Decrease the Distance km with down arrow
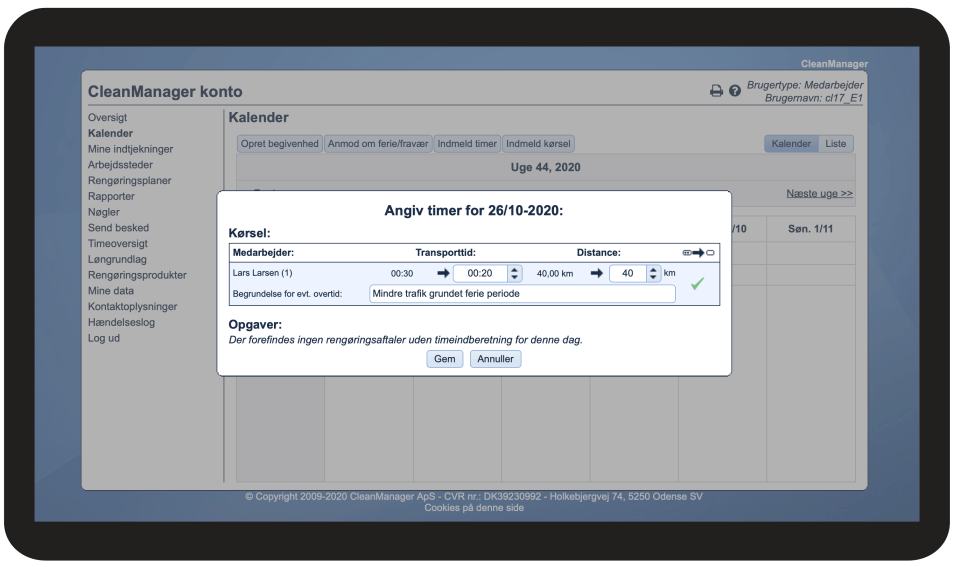The height and width of the screenshot is (567, 954). 653,277
